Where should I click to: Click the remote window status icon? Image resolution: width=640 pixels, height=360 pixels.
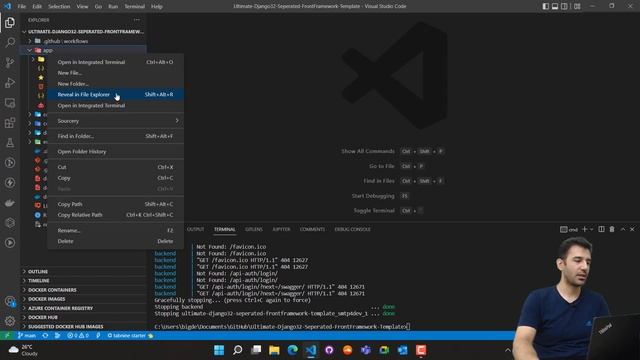point(7,336)
